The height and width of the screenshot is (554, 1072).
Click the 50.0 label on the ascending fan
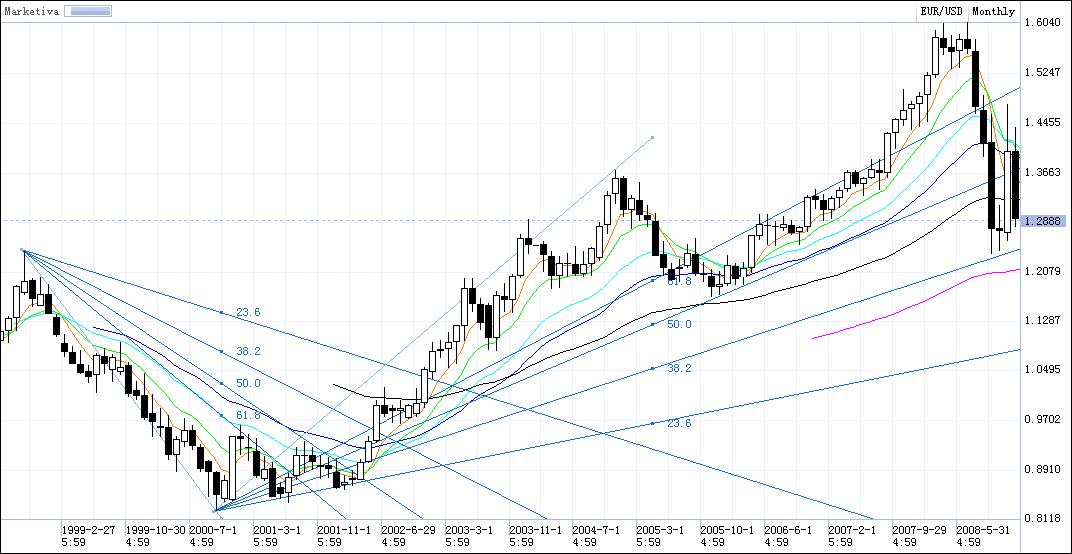[680, 324]
